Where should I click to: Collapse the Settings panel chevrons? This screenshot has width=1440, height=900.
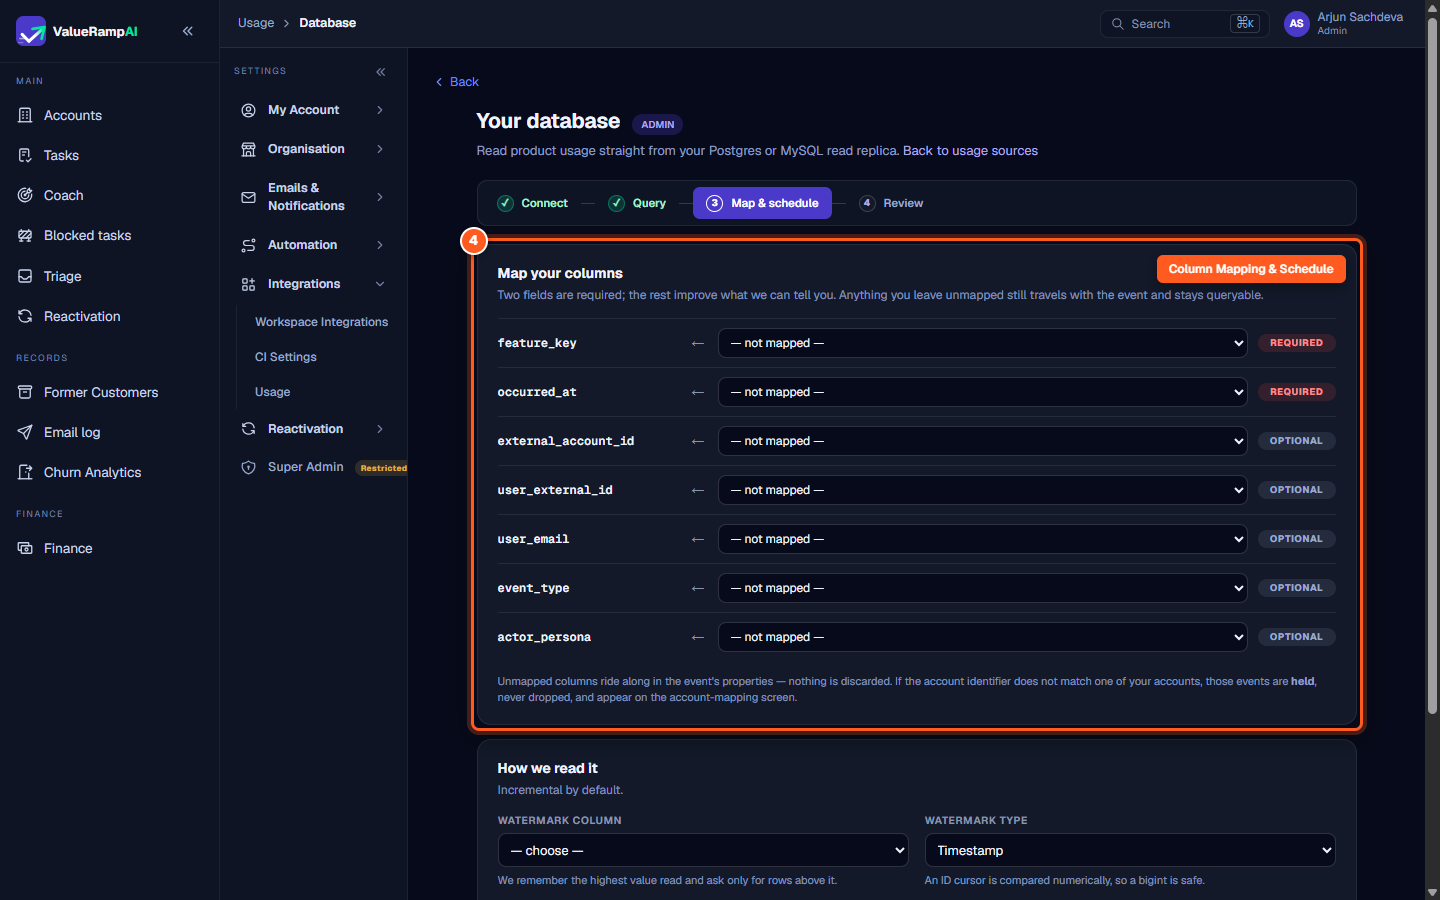coord(381,72)
